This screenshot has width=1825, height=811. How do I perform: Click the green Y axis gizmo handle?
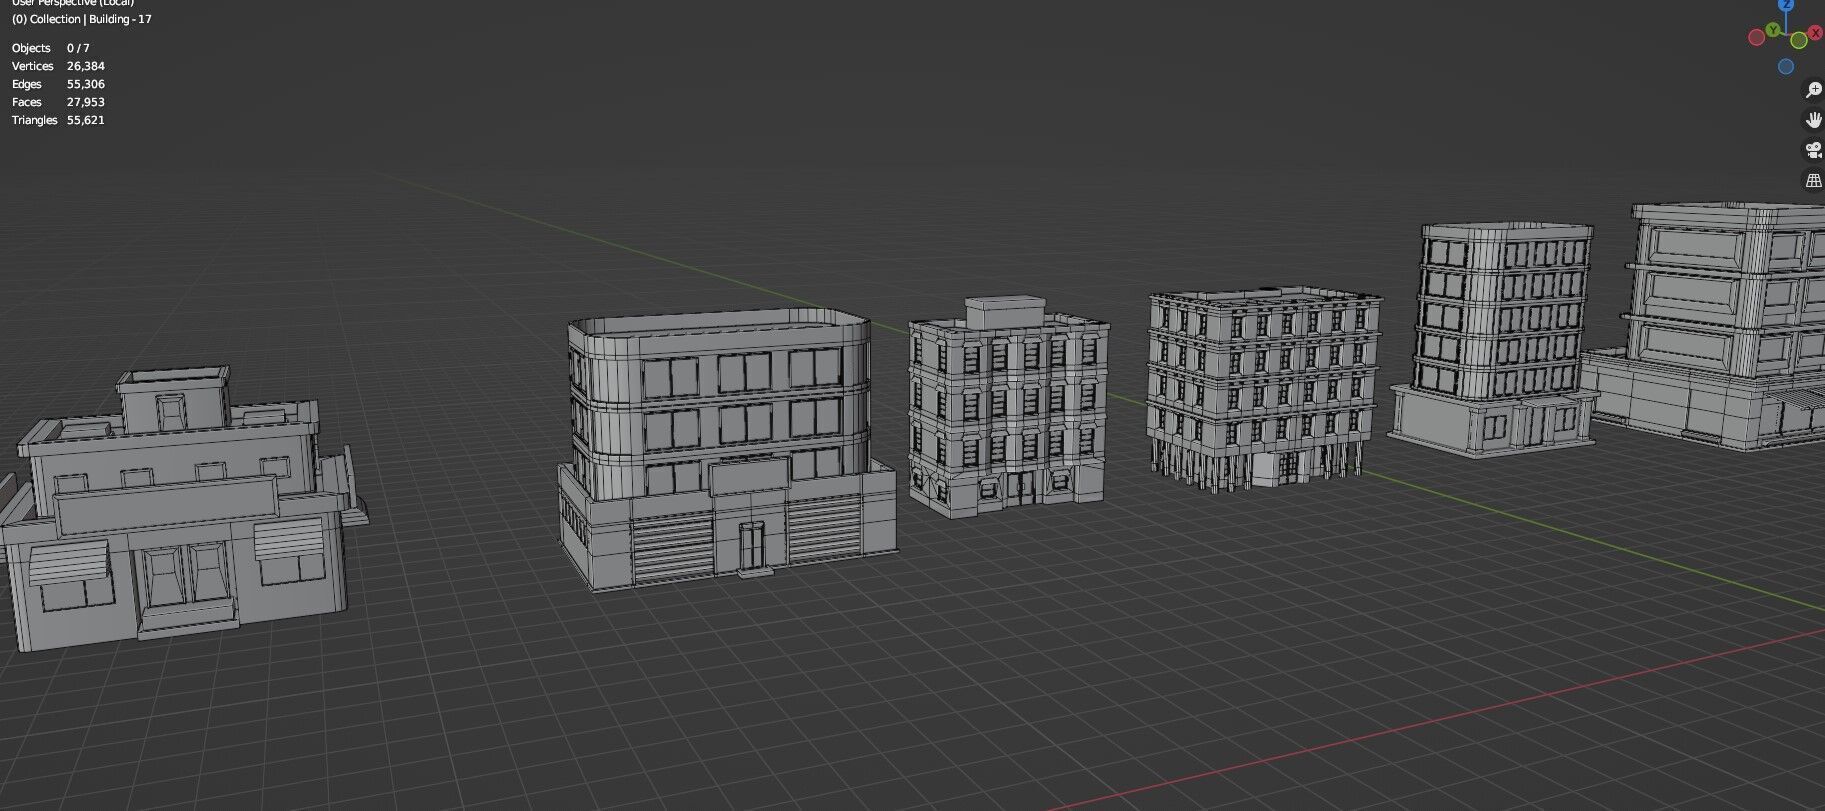(1774, 31)
